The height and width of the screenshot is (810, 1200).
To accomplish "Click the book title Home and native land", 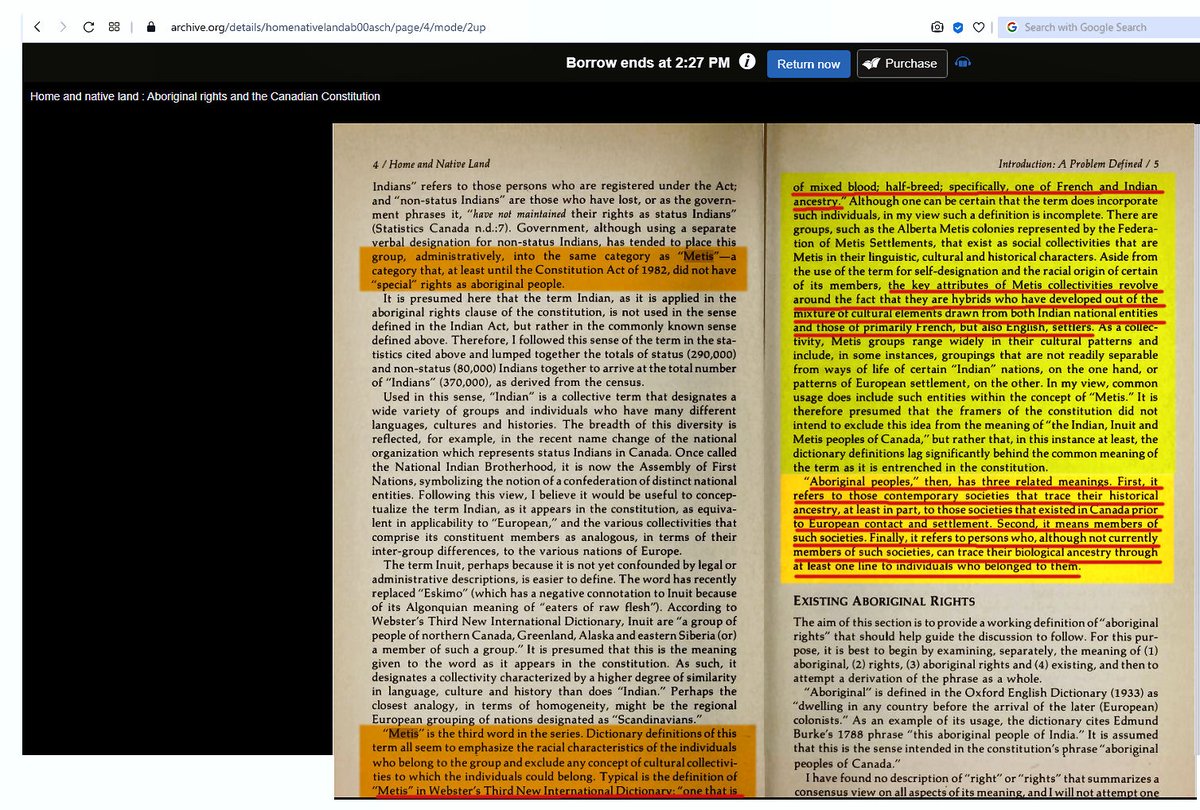I will (205, 97).
